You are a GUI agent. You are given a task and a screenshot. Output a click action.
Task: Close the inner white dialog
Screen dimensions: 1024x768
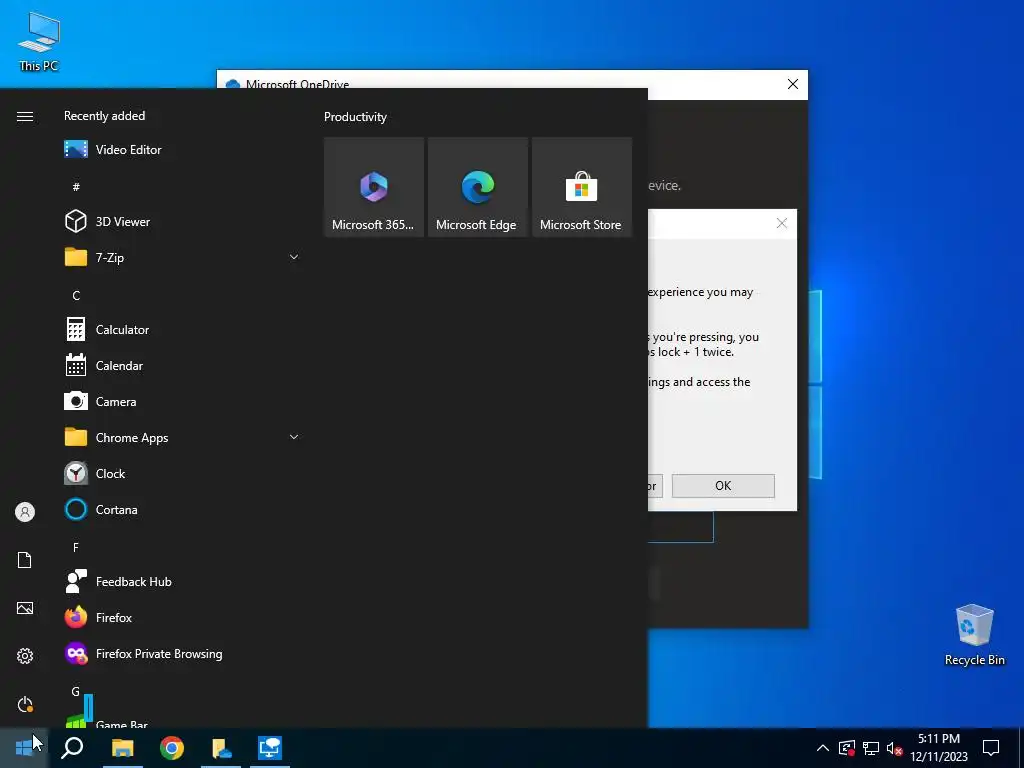782,223
